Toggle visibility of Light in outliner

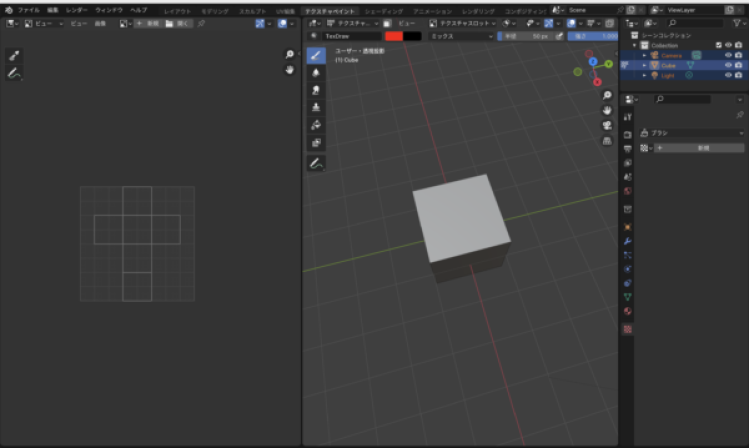point(727,75)
